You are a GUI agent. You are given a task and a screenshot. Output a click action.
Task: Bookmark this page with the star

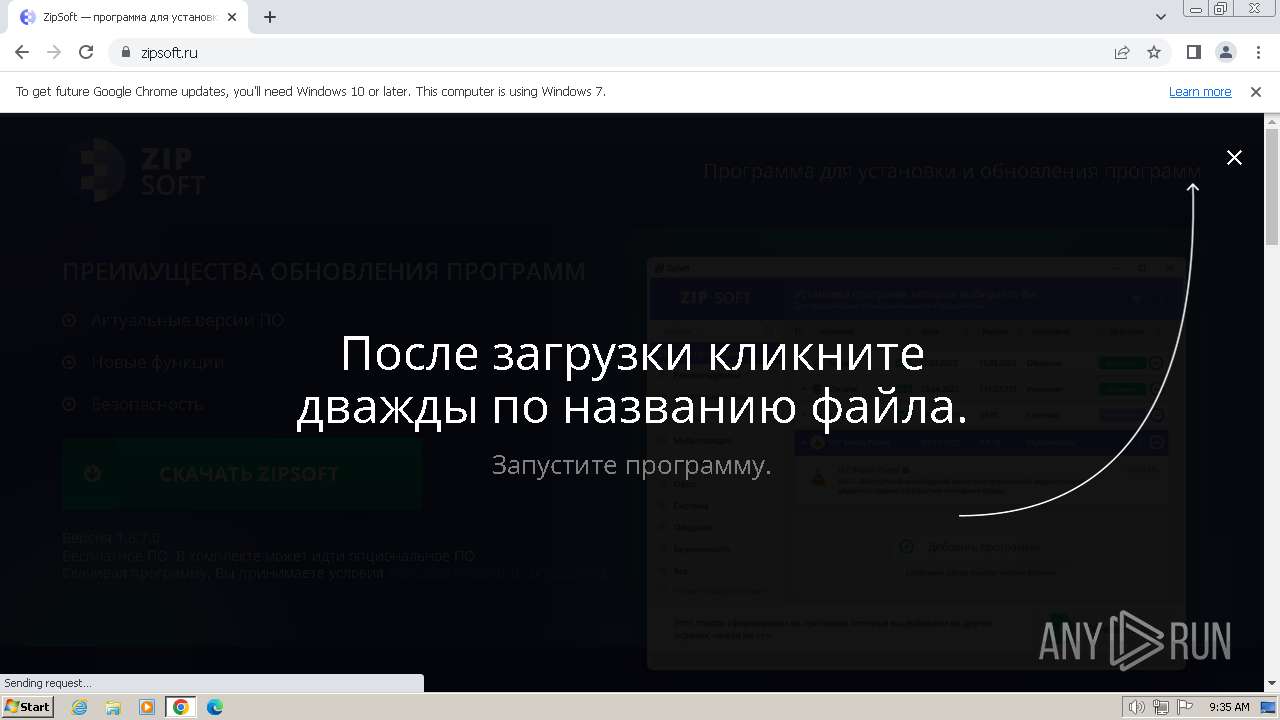point(1154,52)
